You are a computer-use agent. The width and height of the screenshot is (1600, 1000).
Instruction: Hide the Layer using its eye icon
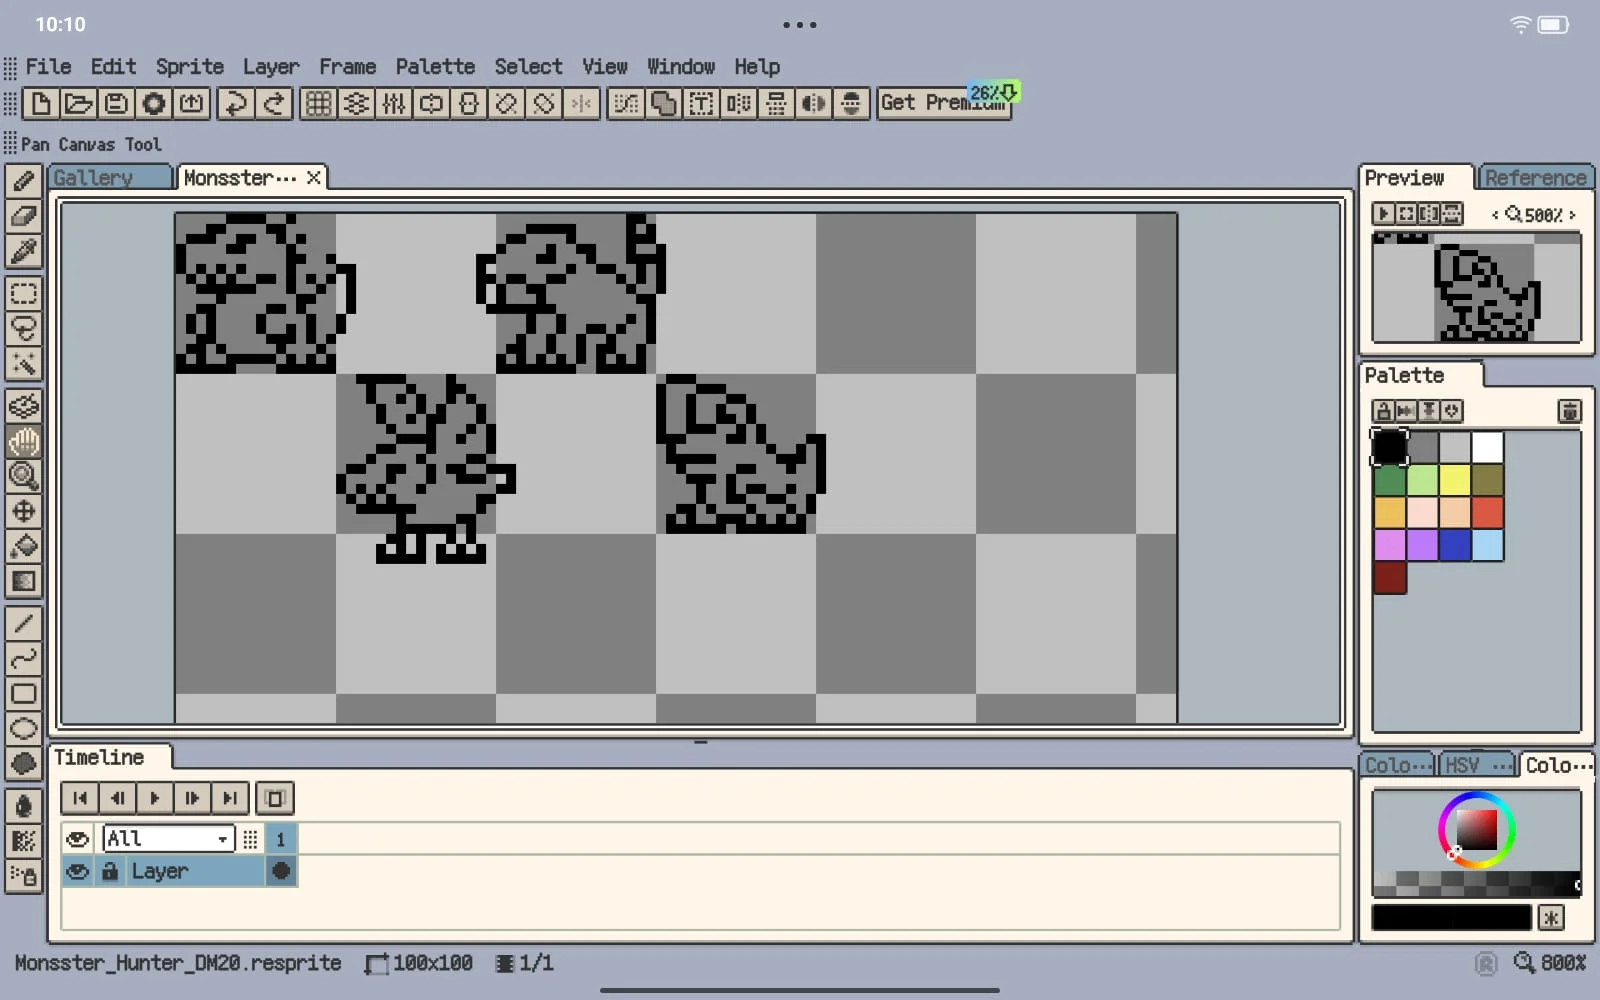[x=77, y=872]
